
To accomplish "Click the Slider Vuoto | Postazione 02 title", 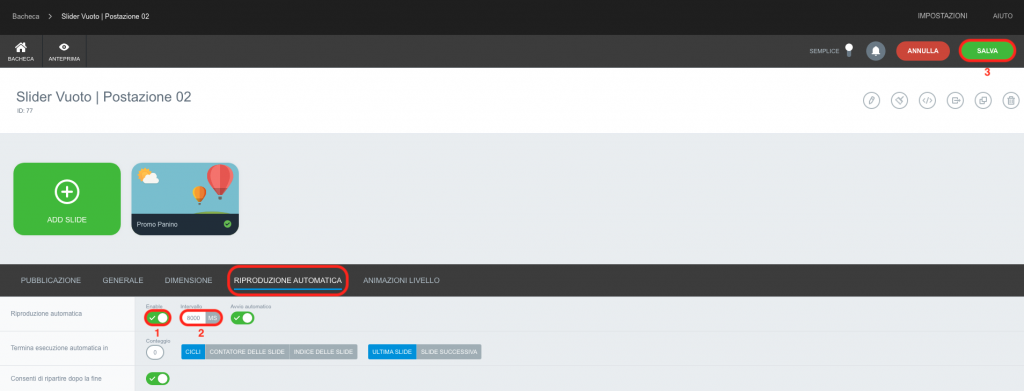I will [x=104, y=97].
